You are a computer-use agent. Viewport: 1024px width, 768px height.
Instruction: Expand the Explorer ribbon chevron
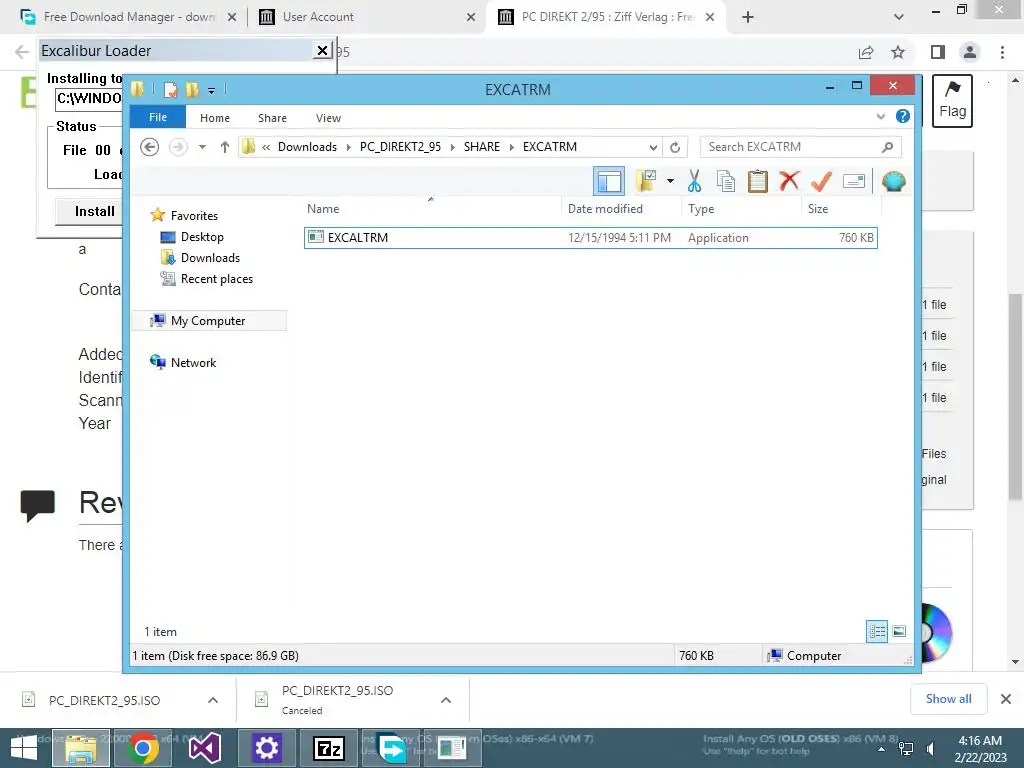(x=880, y=116)
